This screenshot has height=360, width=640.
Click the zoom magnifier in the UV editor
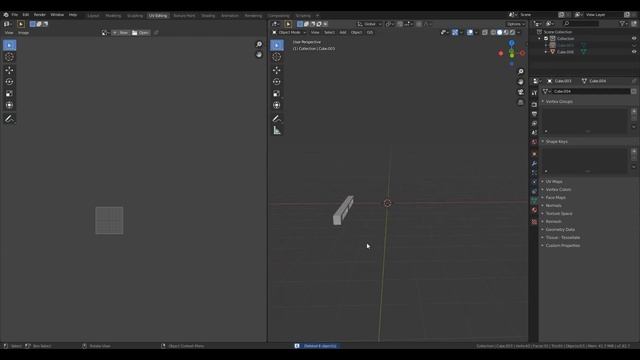click(x=259, y=44)
